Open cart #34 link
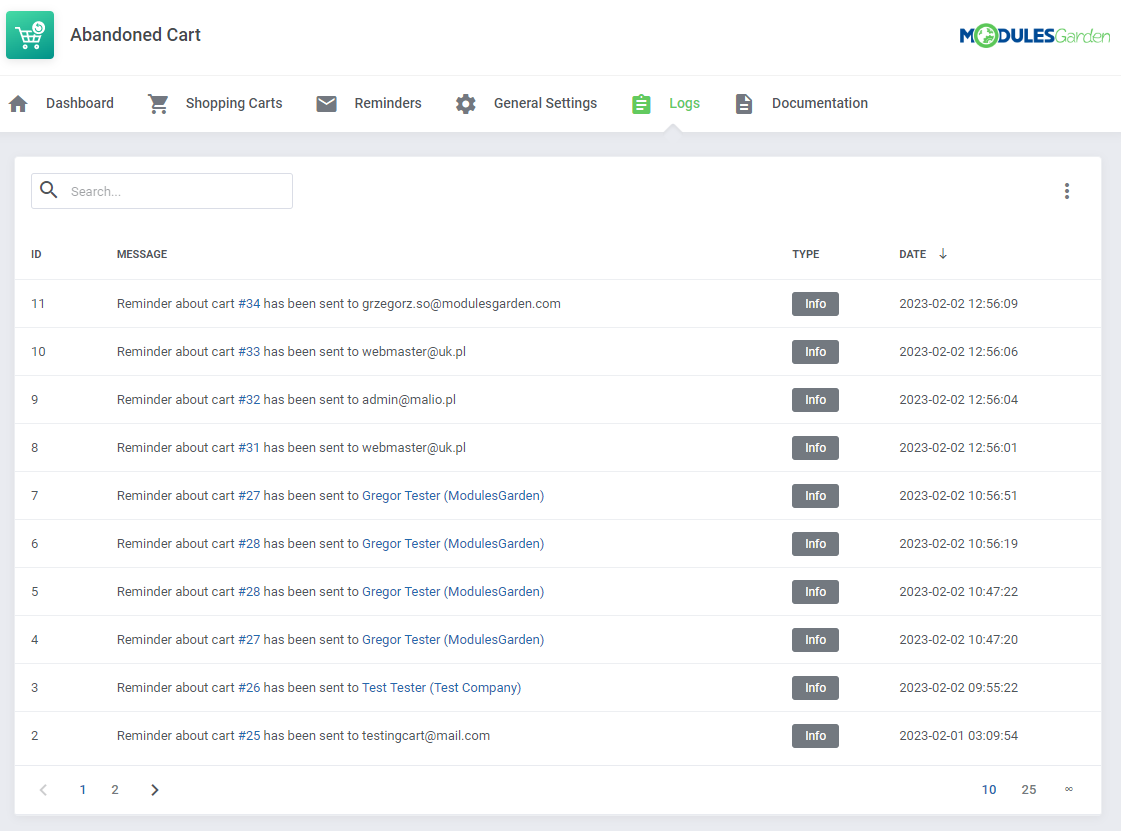Viewport: 1121px width, 831px height. pos(249,304)
